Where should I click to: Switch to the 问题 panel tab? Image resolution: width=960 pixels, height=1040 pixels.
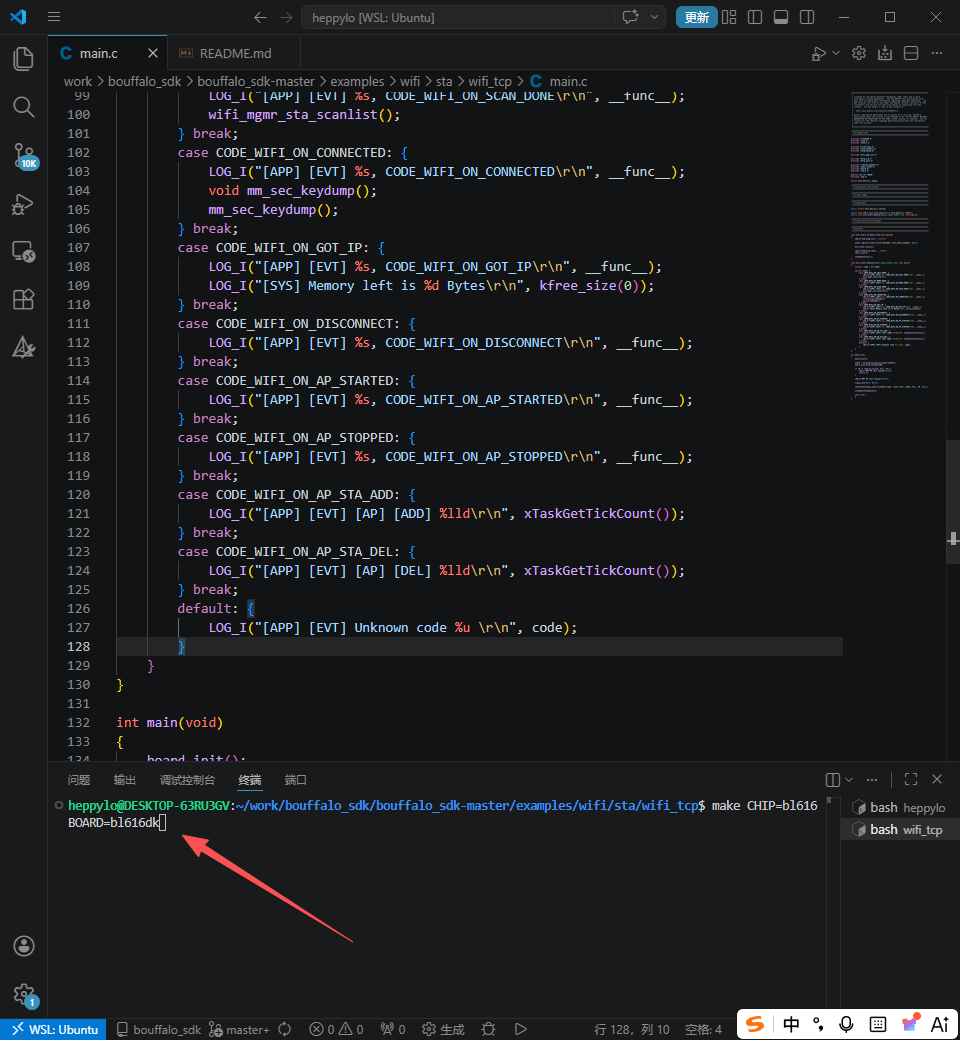[x=79, y=780]
